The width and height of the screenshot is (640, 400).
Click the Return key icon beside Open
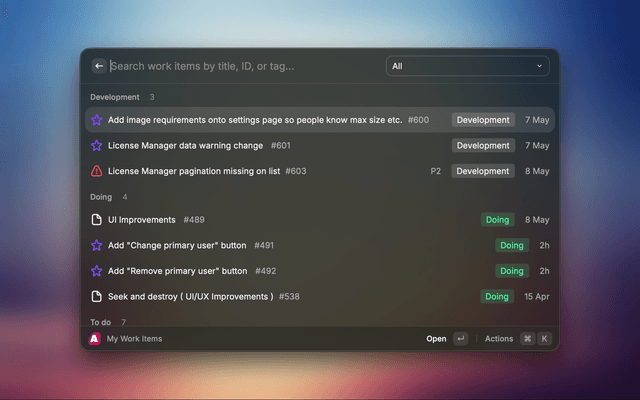click(460, 338)
